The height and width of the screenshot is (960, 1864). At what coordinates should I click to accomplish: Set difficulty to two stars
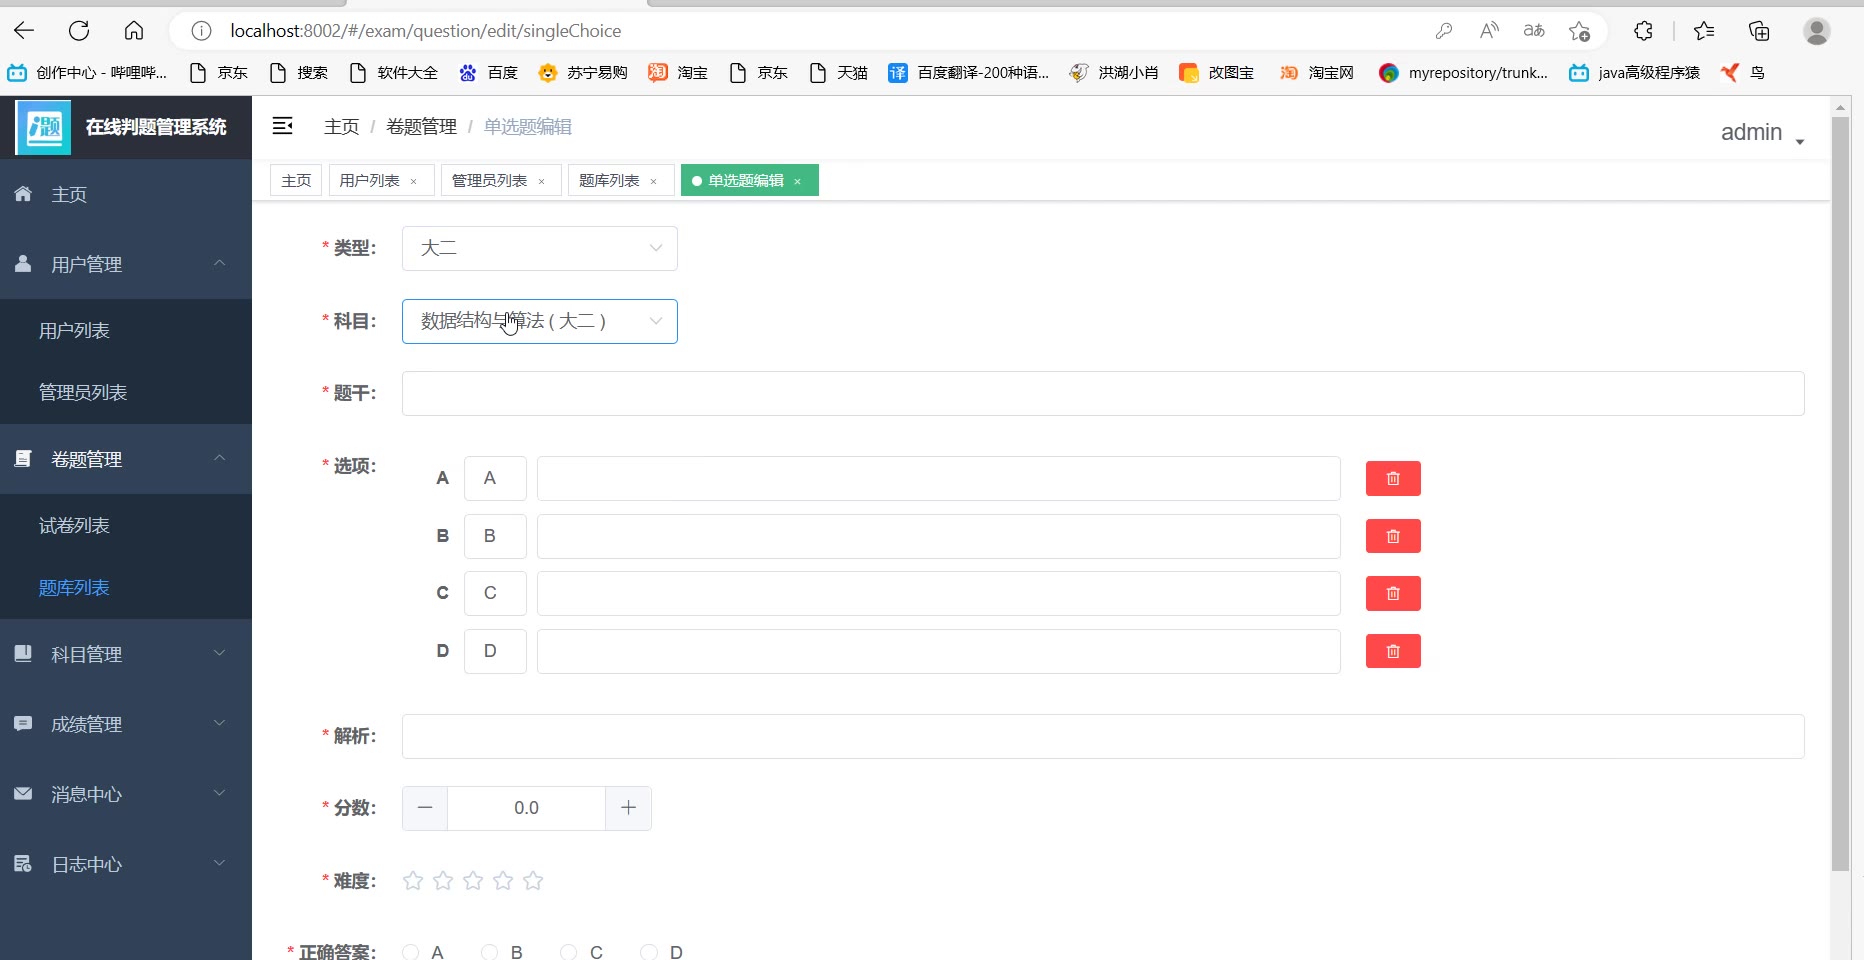point(443,881)
